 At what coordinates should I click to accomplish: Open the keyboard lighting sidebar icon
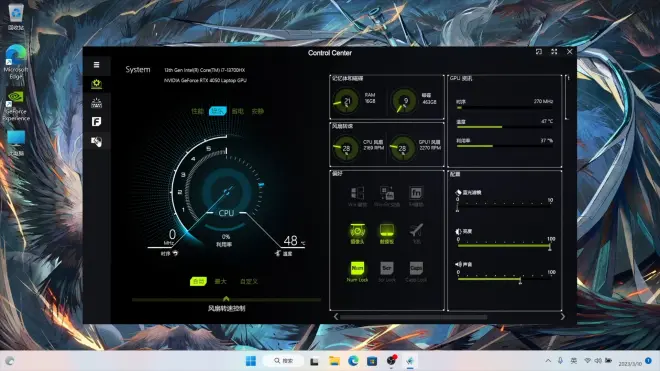[x=96, y=103]
